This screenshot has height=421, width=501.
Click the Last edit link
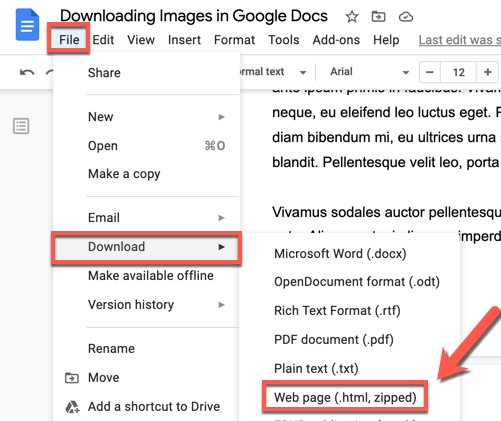(460, 40)
